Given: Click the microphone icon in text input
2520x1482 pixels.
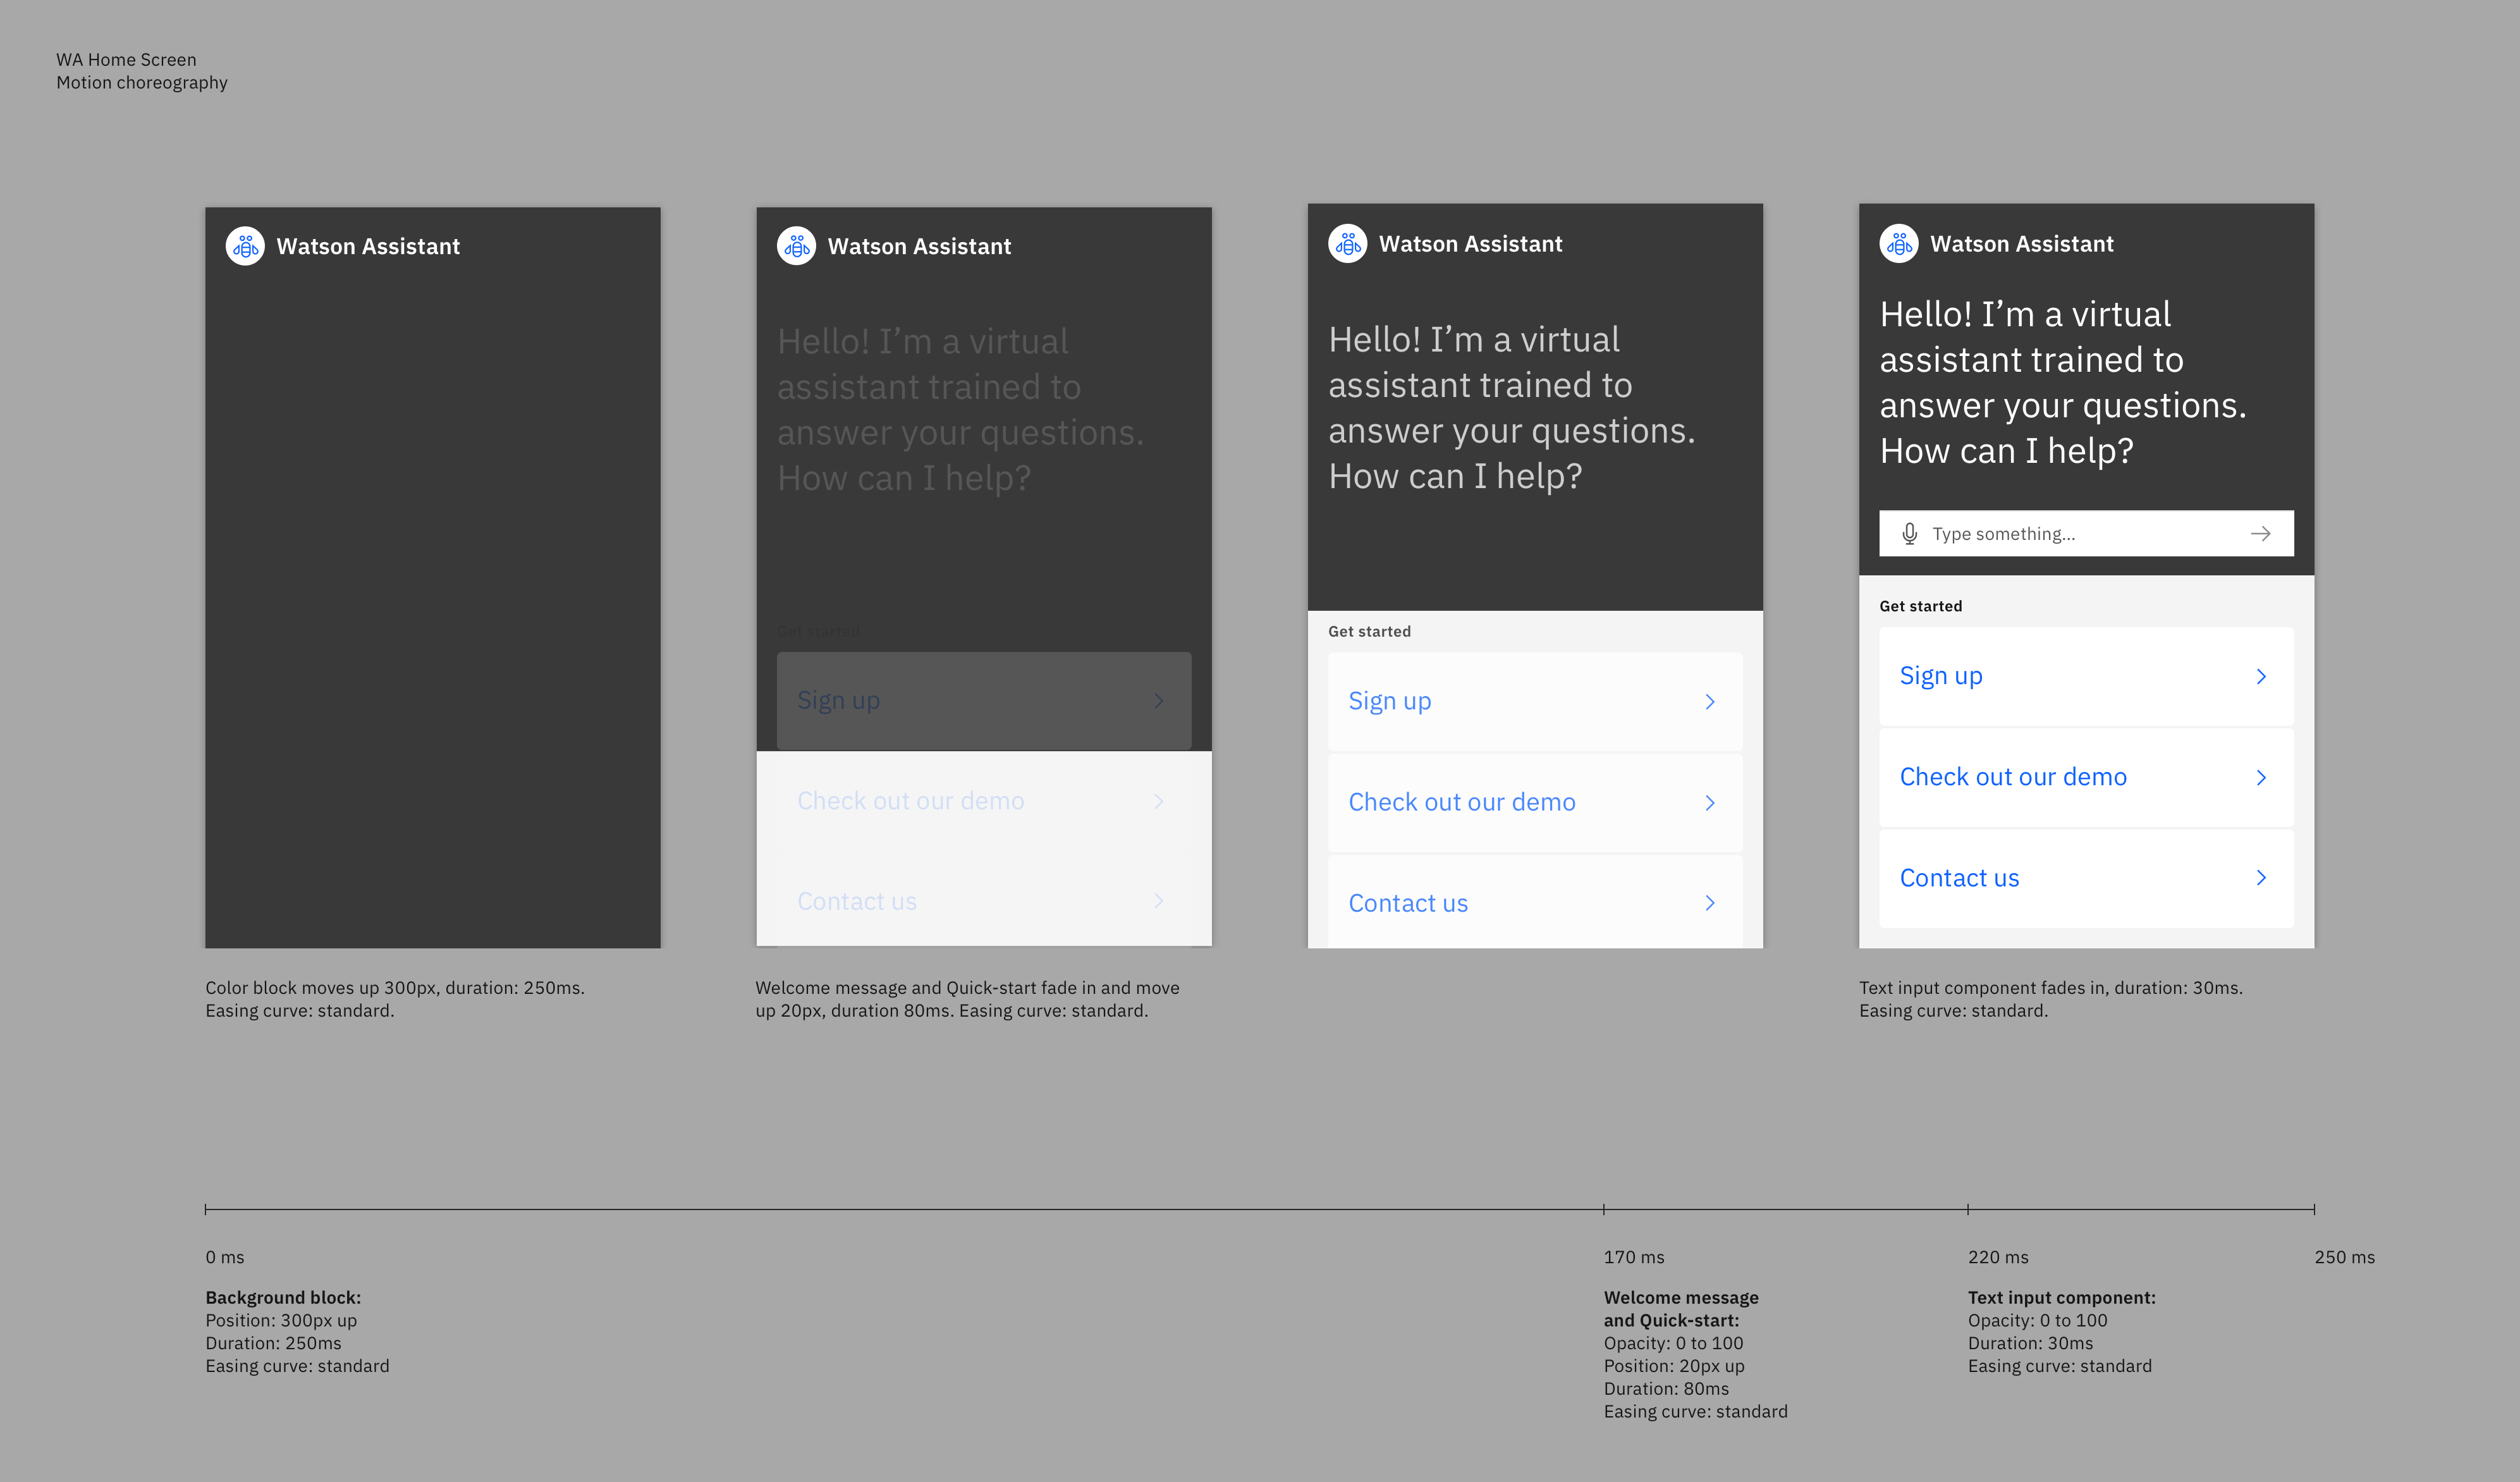Looking at the screenshot, I should click(1909, 534).
